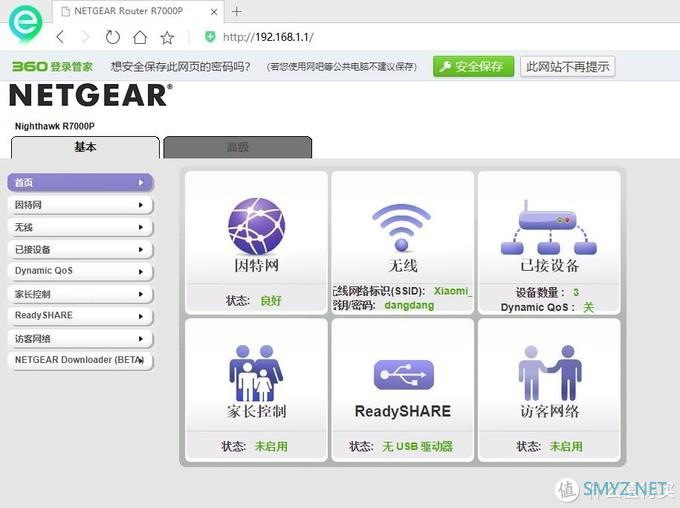Click the 已接设备 tile title
The width and height of the screenshot is (680, 508).
point(549,265)
